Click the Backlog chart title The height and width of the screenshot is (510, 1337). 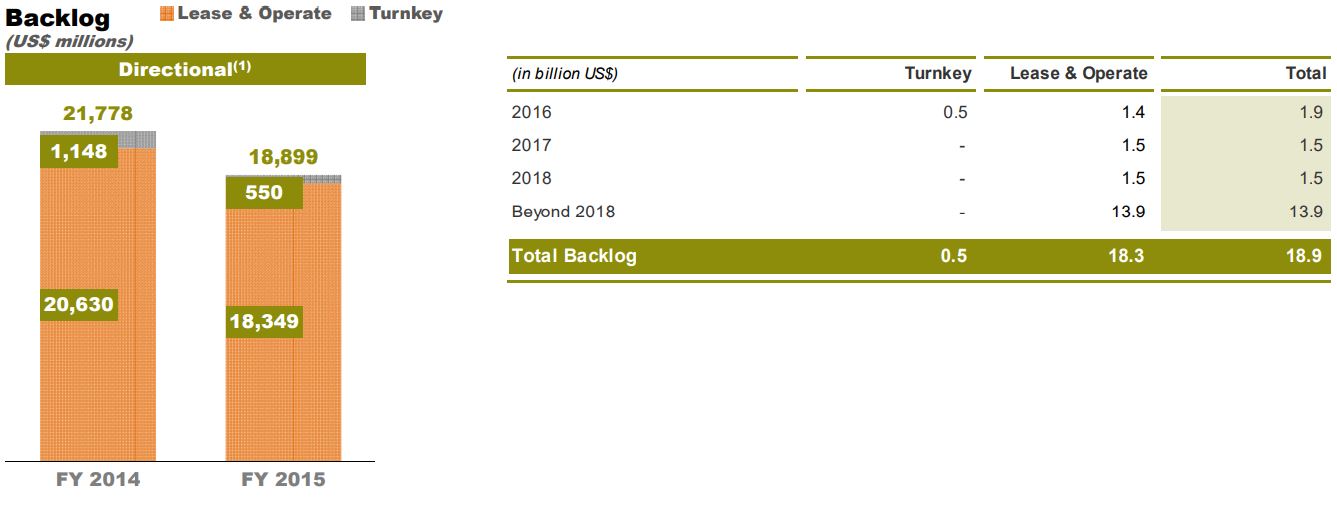pos(58,19)
